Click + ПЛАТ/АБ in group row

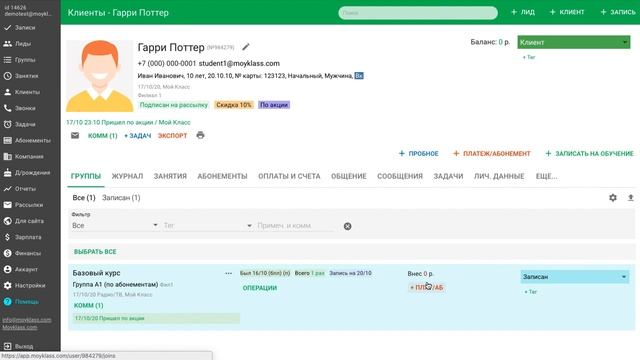[x=426, y=287]
